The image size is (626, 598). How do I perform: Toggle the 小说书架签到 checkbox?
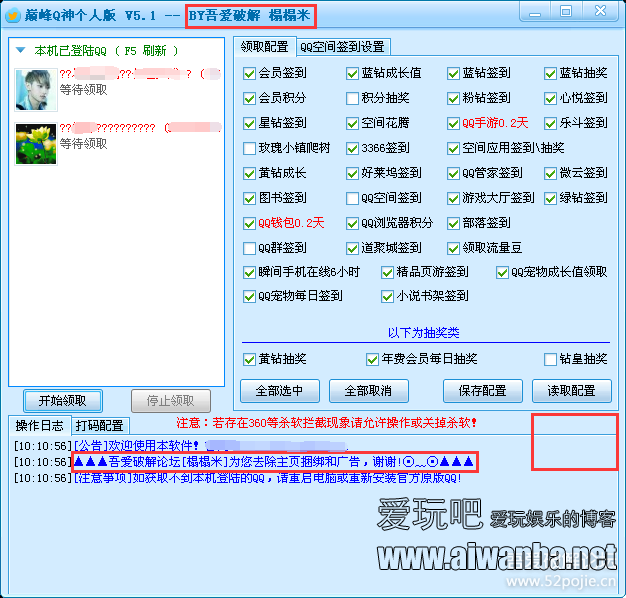387,296
